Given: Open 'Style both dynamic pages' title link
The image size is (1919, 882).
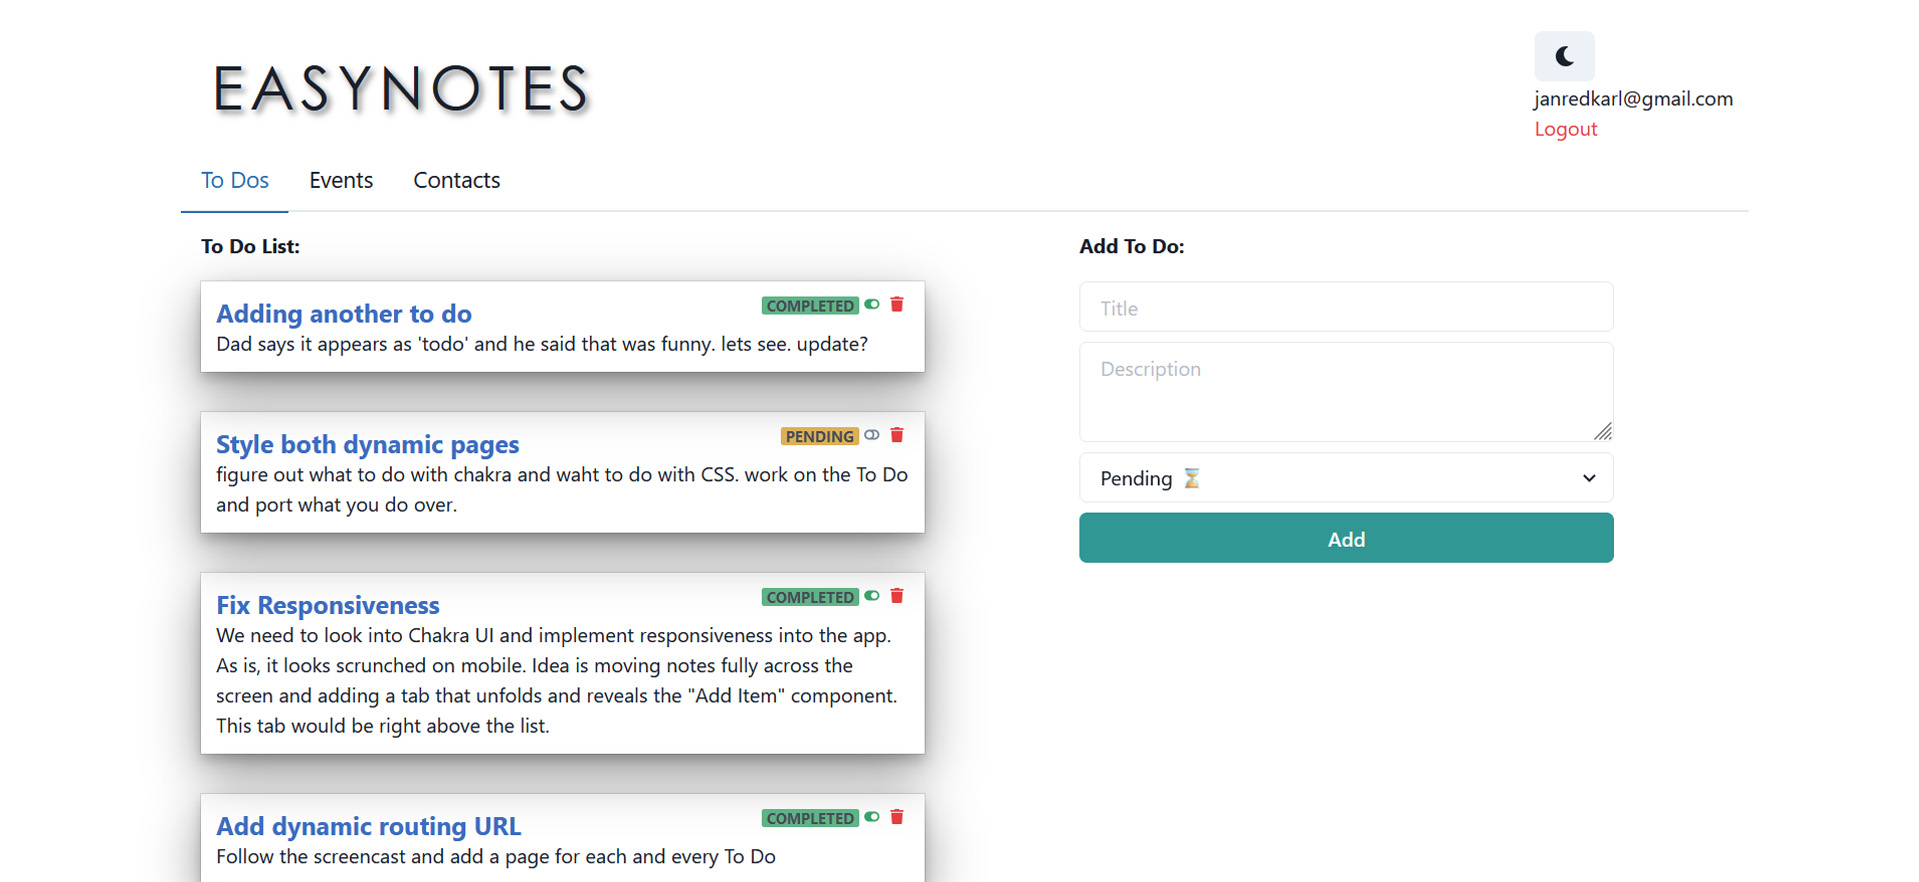Looking at the screenshot, I should (x=367, y=444).
